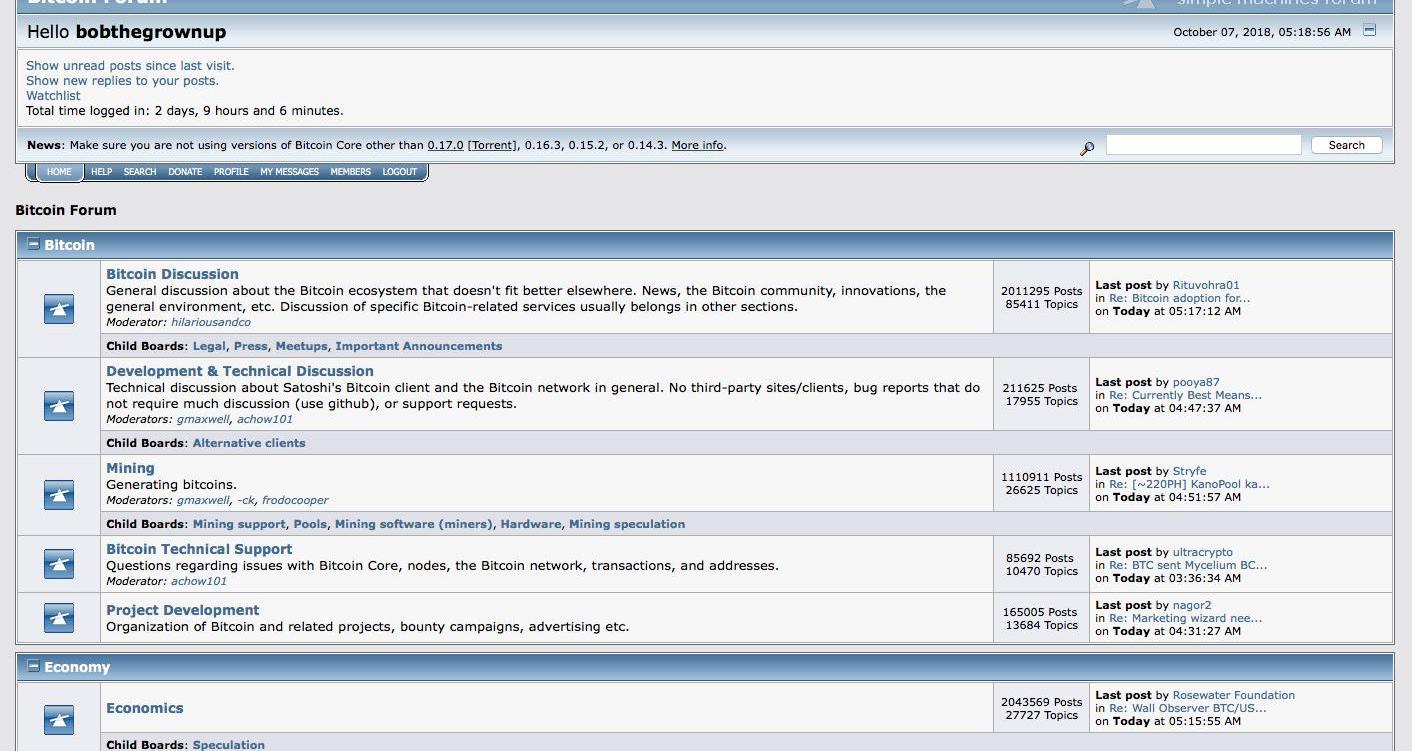
Task: Open the Donate menu item
Action: click(x=185, y=172)
